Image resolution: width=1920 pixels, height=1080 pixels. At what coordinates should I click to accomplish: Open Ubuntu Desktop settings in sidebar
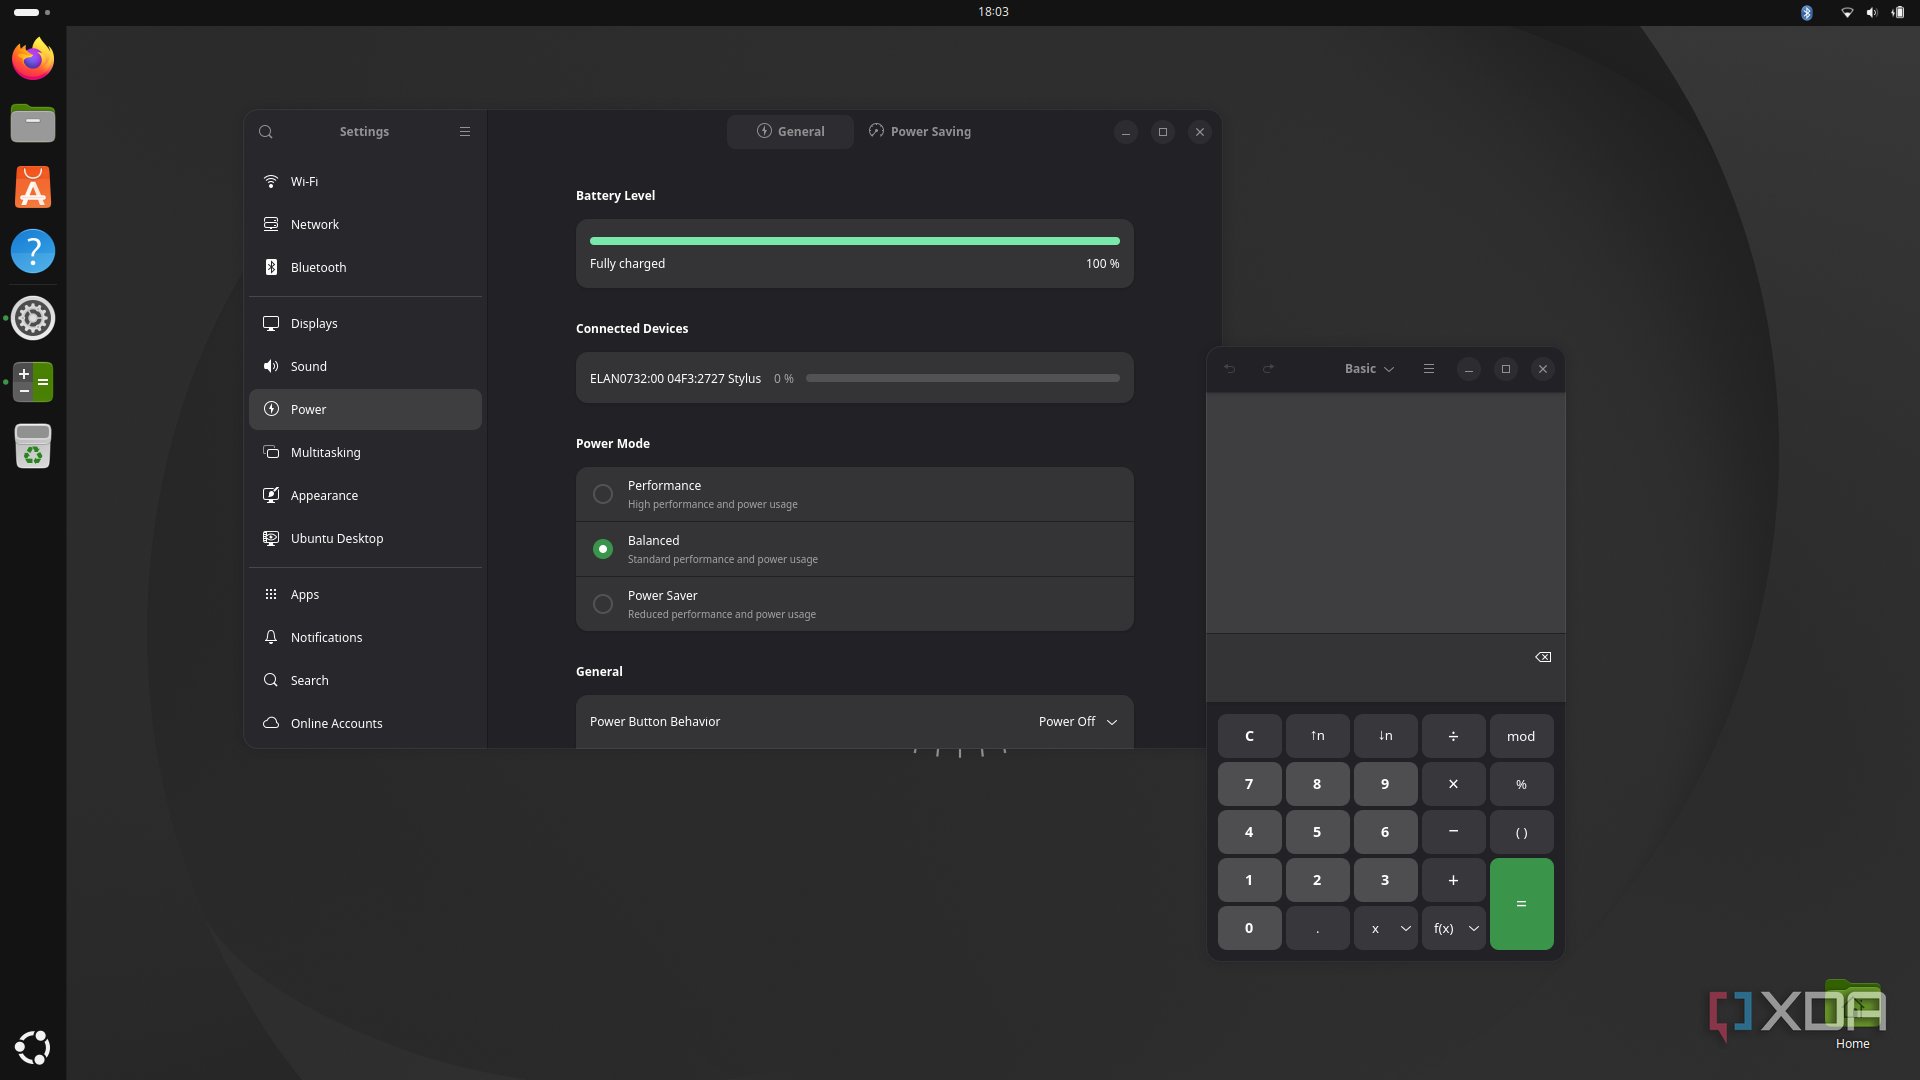point(365,538)
